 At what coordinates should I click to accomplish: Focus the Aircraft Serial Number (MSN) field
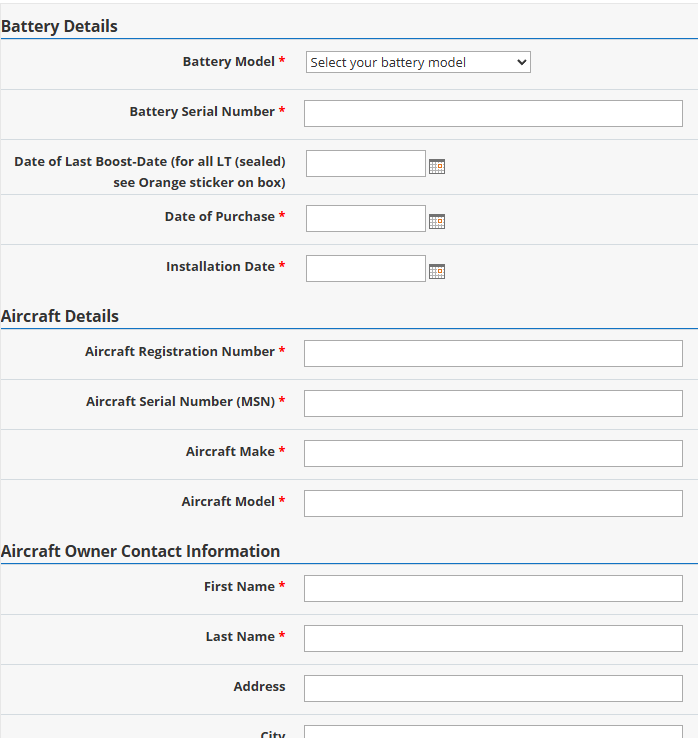click(x=493, y=403)
